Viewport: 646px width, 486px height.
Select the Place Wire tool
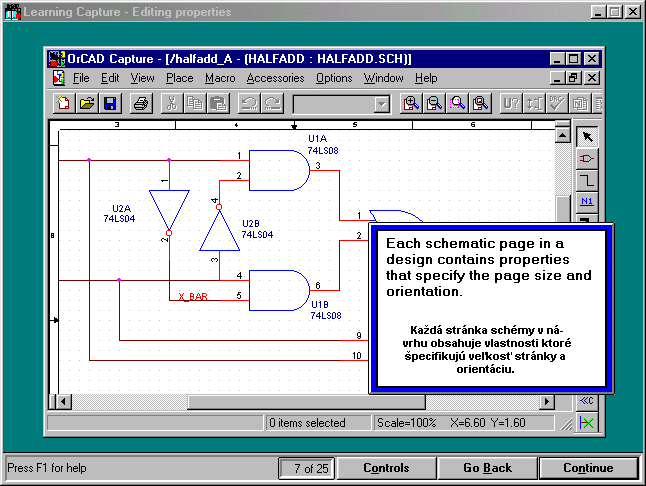(588, 181)
